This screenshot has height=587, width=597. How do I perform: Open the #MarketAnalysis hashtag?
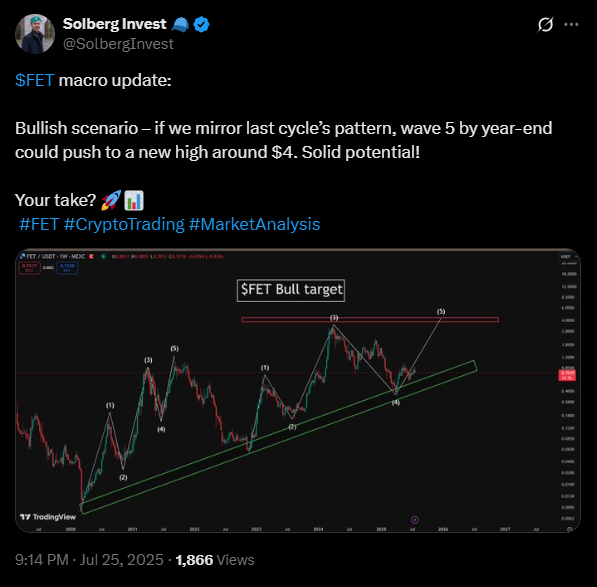(254, 224)
